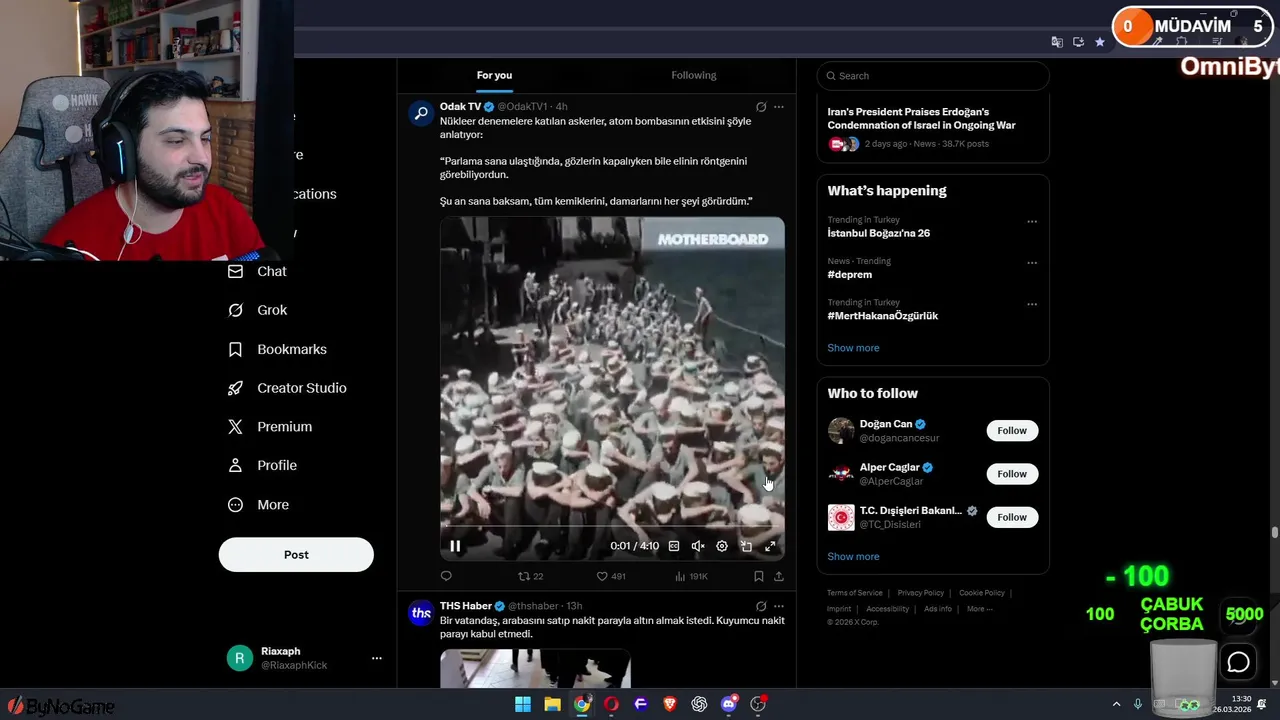Screen dimensions: 1280x720
Task: Pause the Odak TV video
Action: (455, 546)
